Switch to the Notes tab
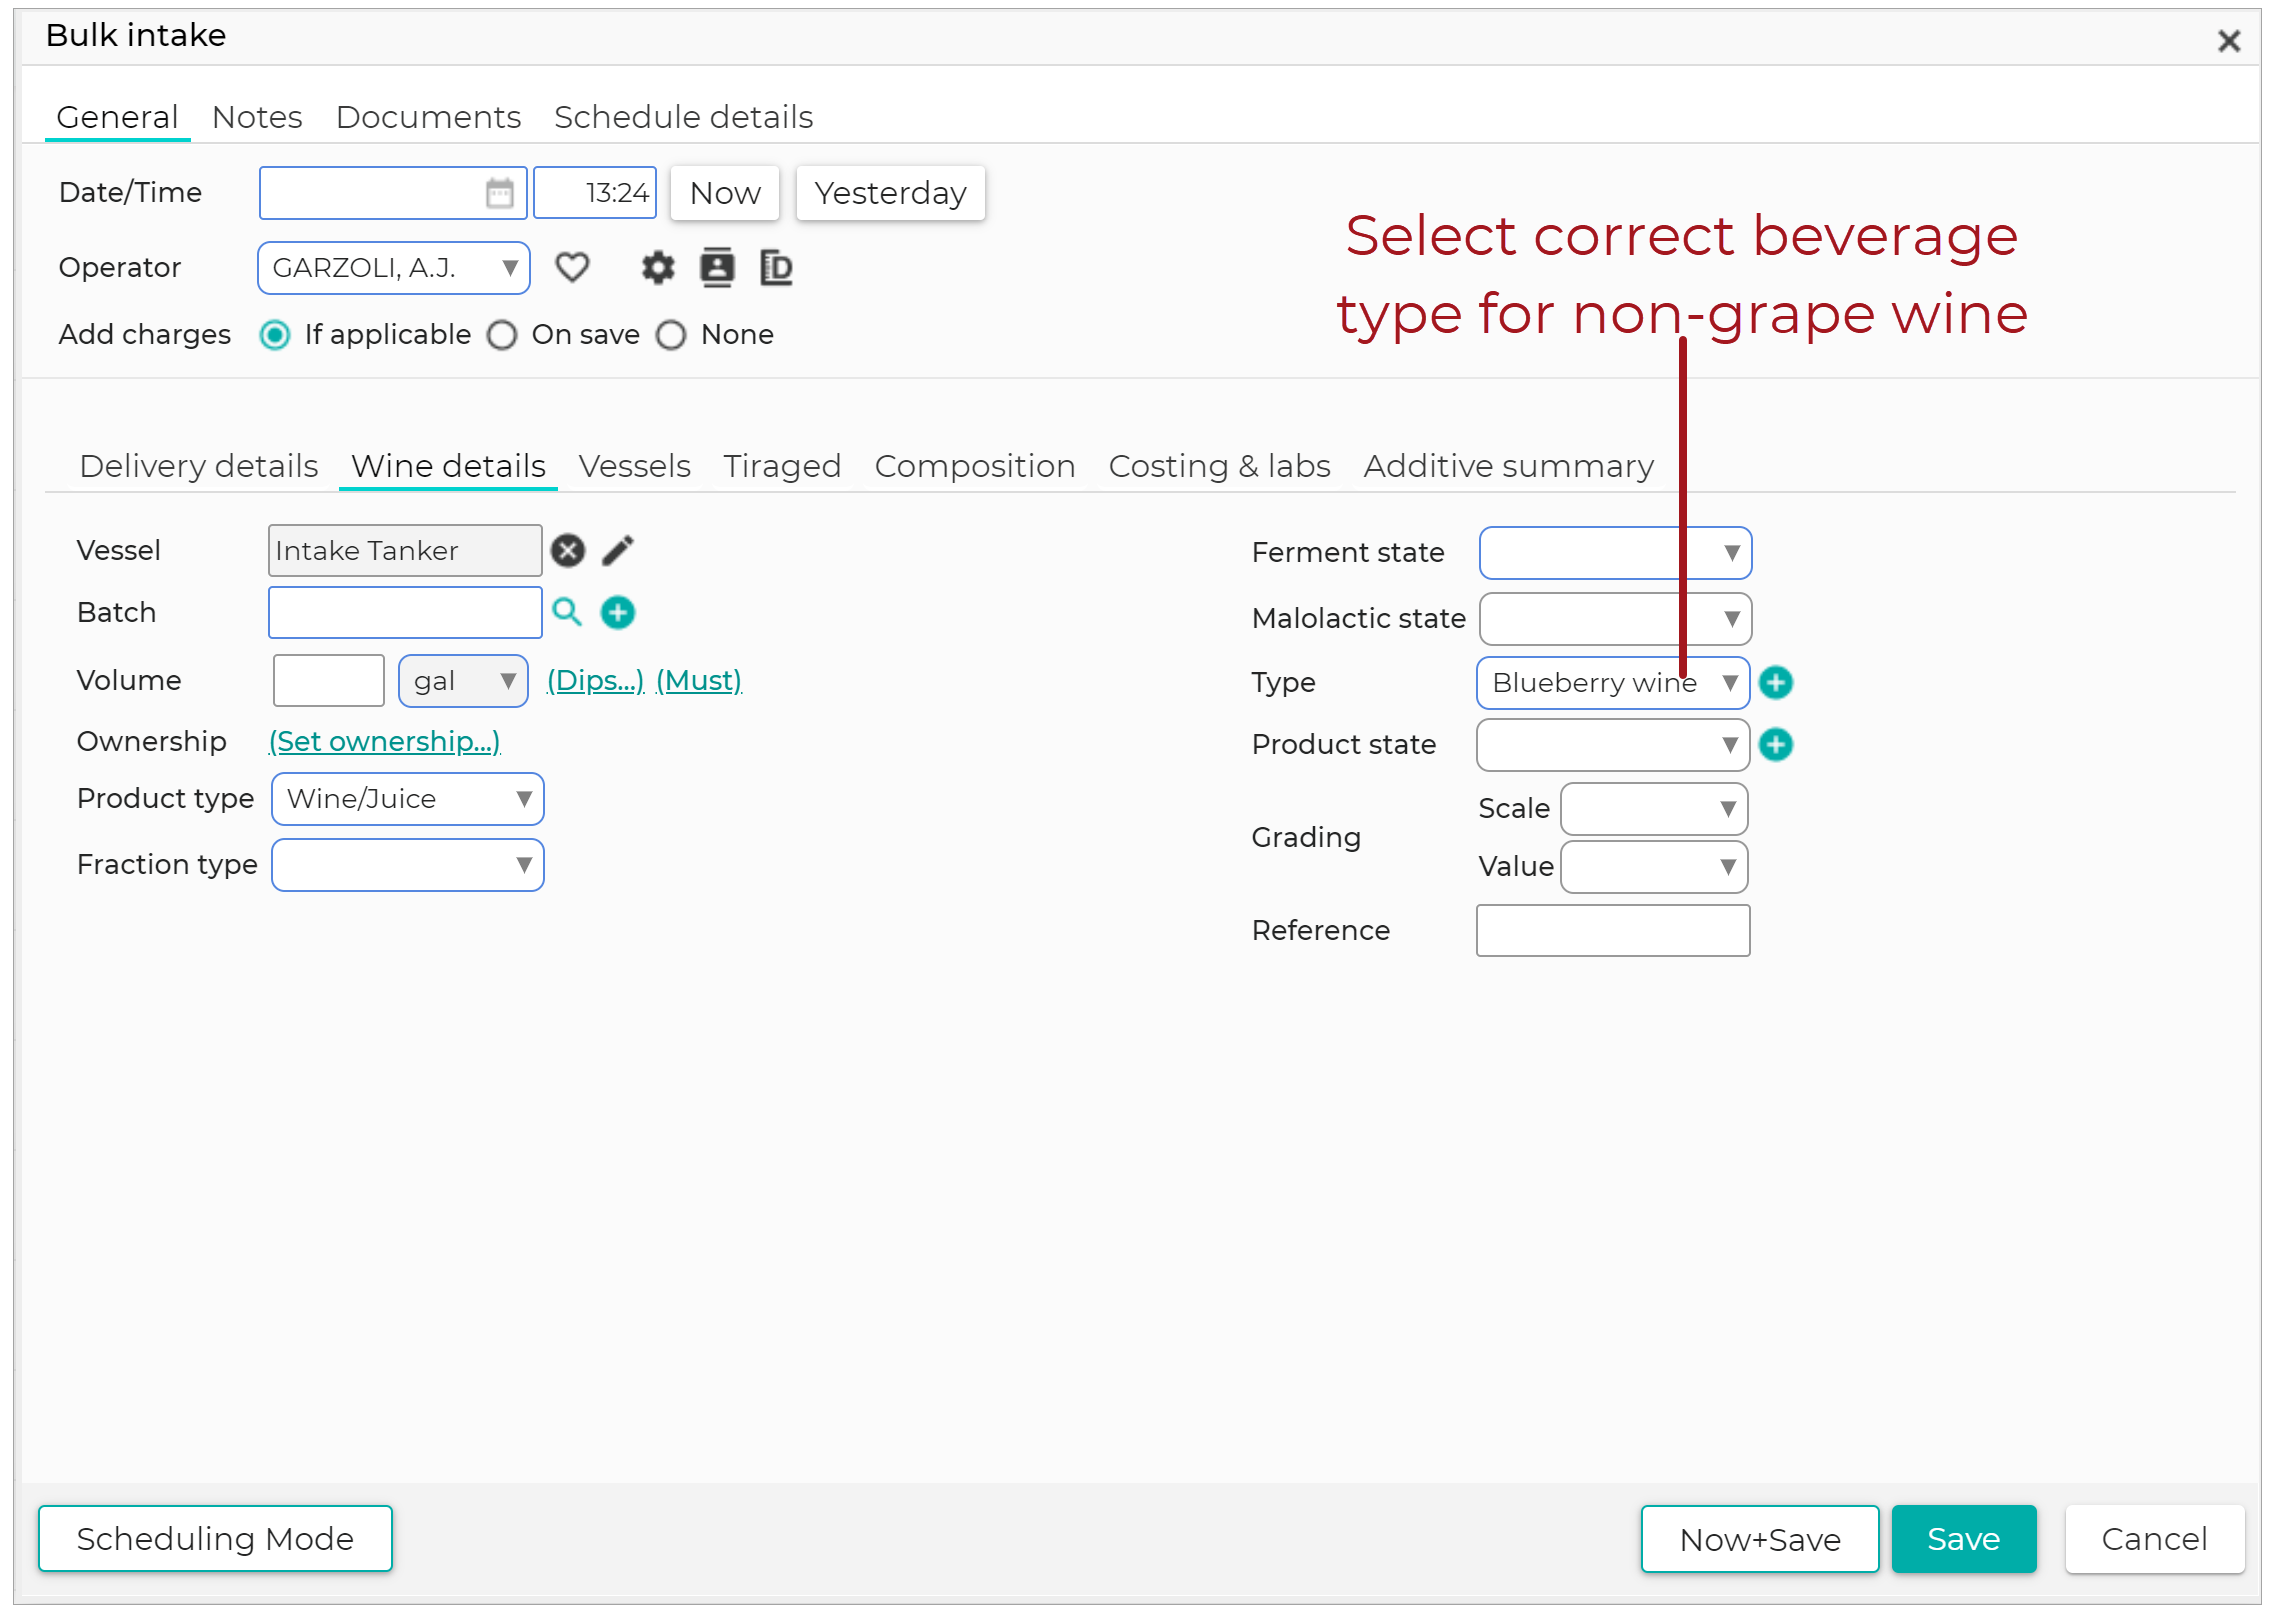The height and width of the screenshot is (1622, 2273). click(x=257, y=117)
